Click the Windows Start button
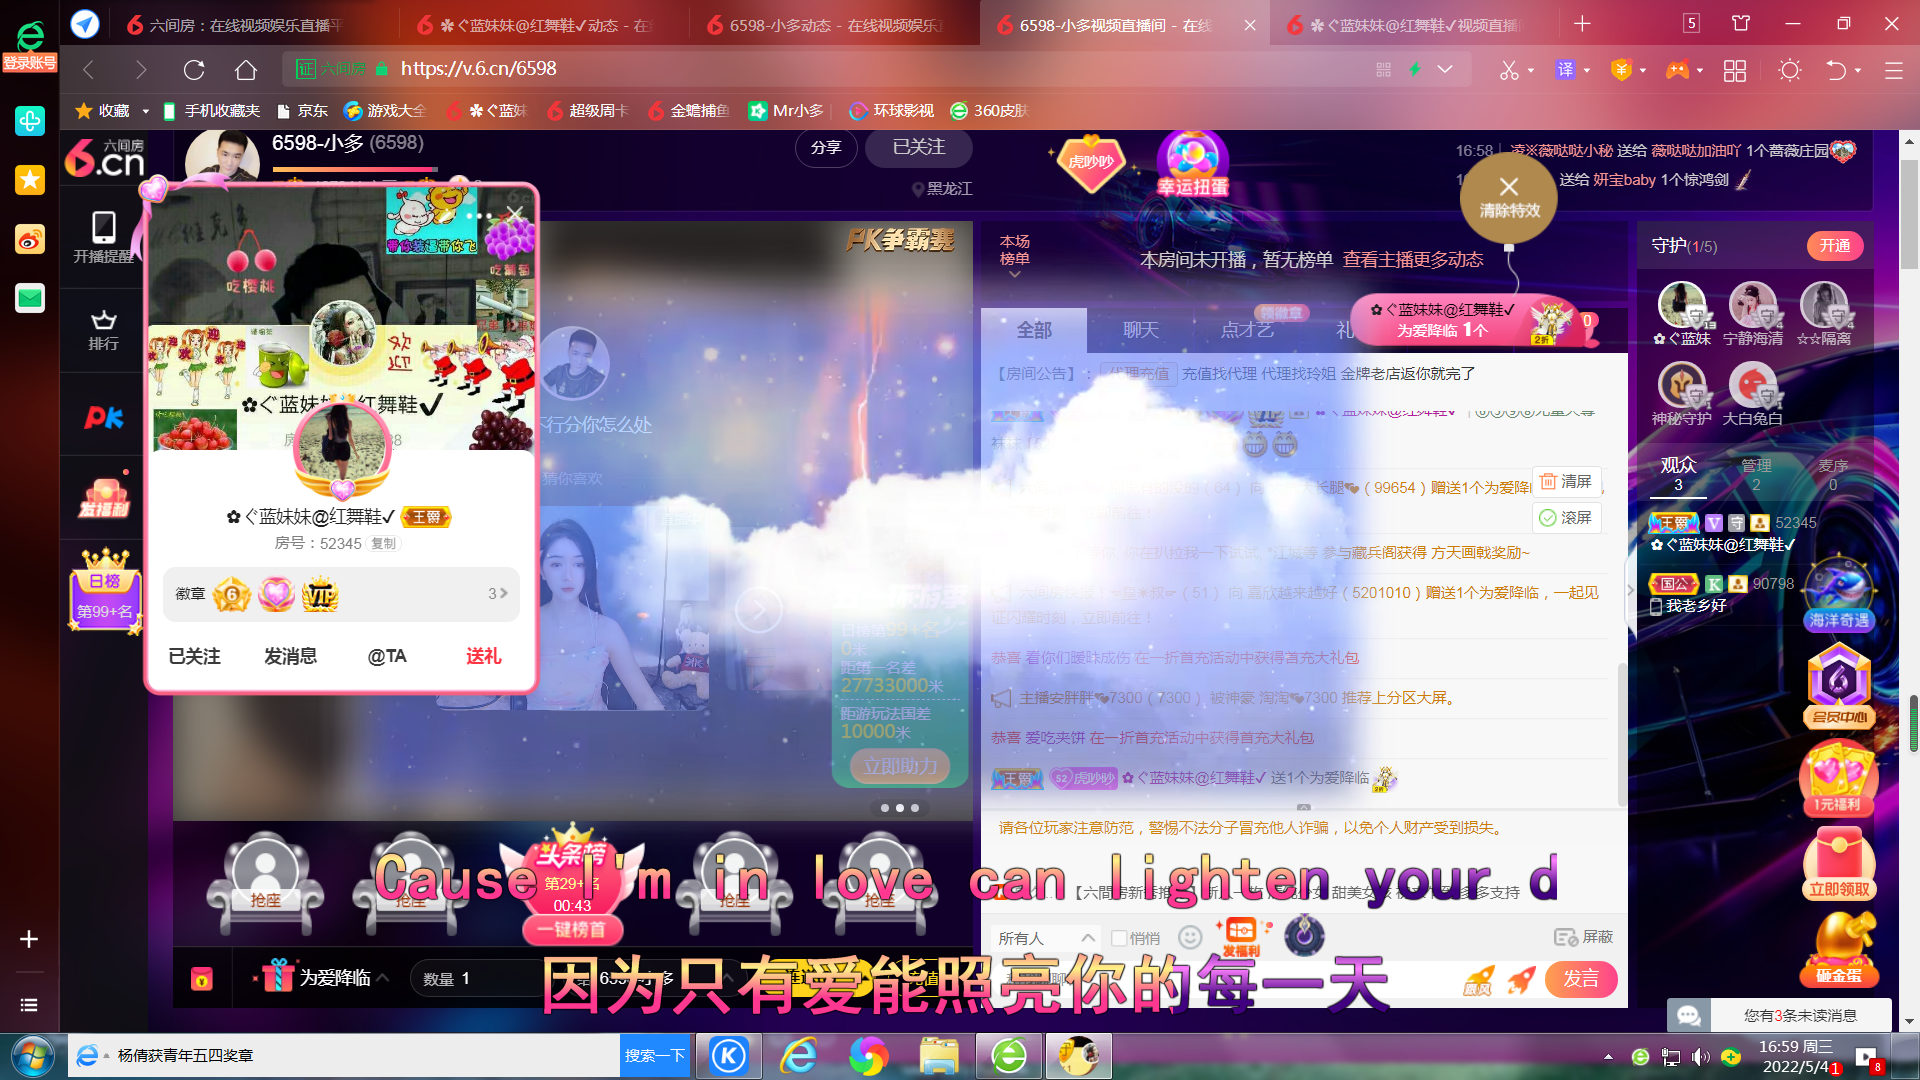 coord(32,1056)
